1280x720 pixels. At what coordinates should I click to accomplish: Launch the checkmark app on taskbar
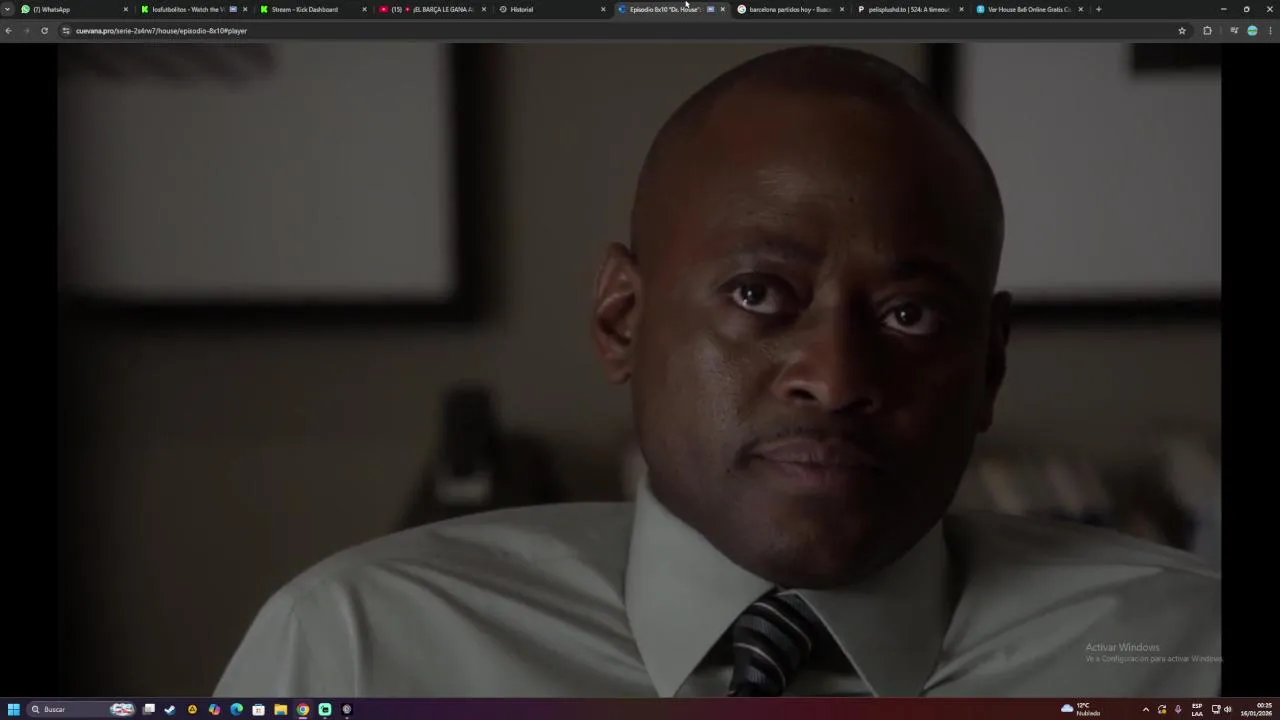170,709
